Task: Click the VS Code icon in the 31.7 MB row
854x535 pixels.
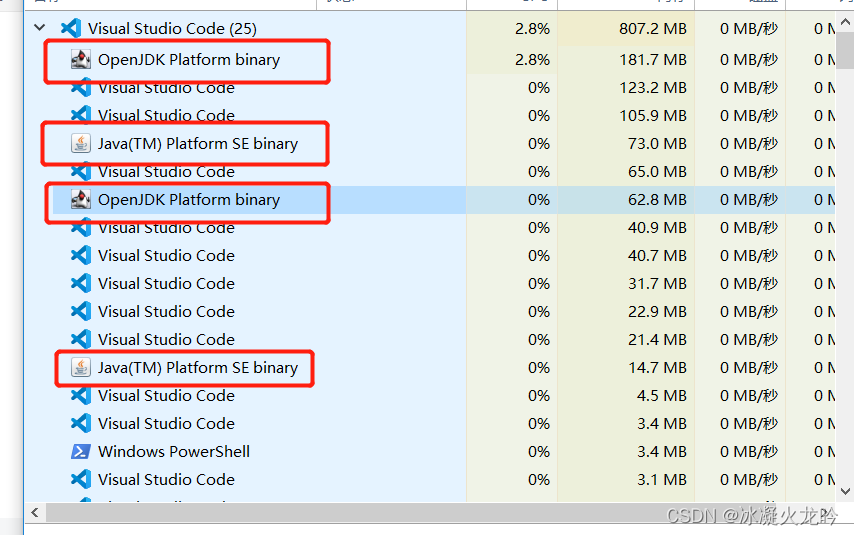Action: coord(81,283)
